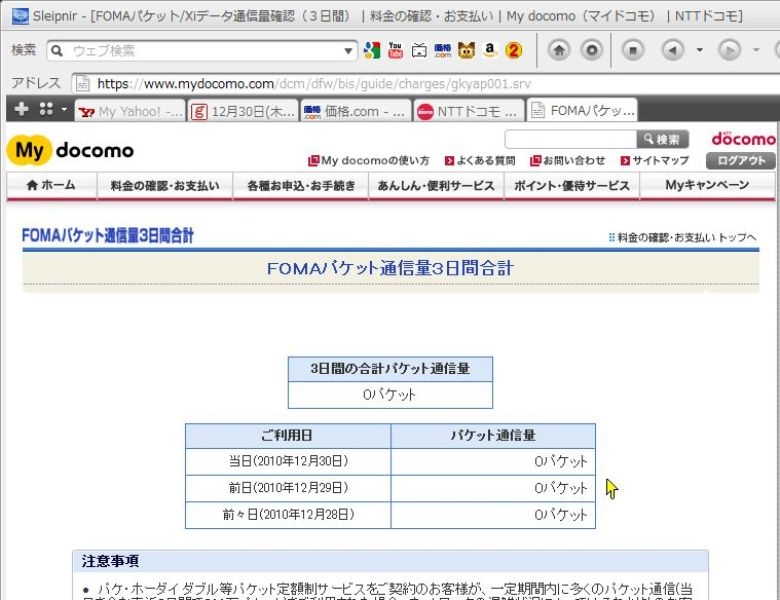Select the 前々日(2010年12月28日) table cell
This screenshot has height=600, width=780.
click(x=288, y=515)
